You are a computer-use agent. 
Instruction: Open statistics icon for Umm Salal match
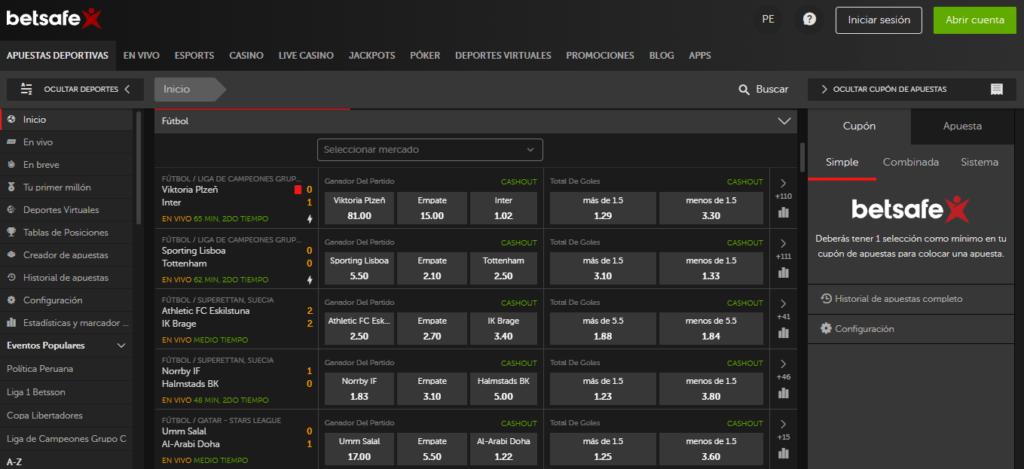[x=784, y=453]
